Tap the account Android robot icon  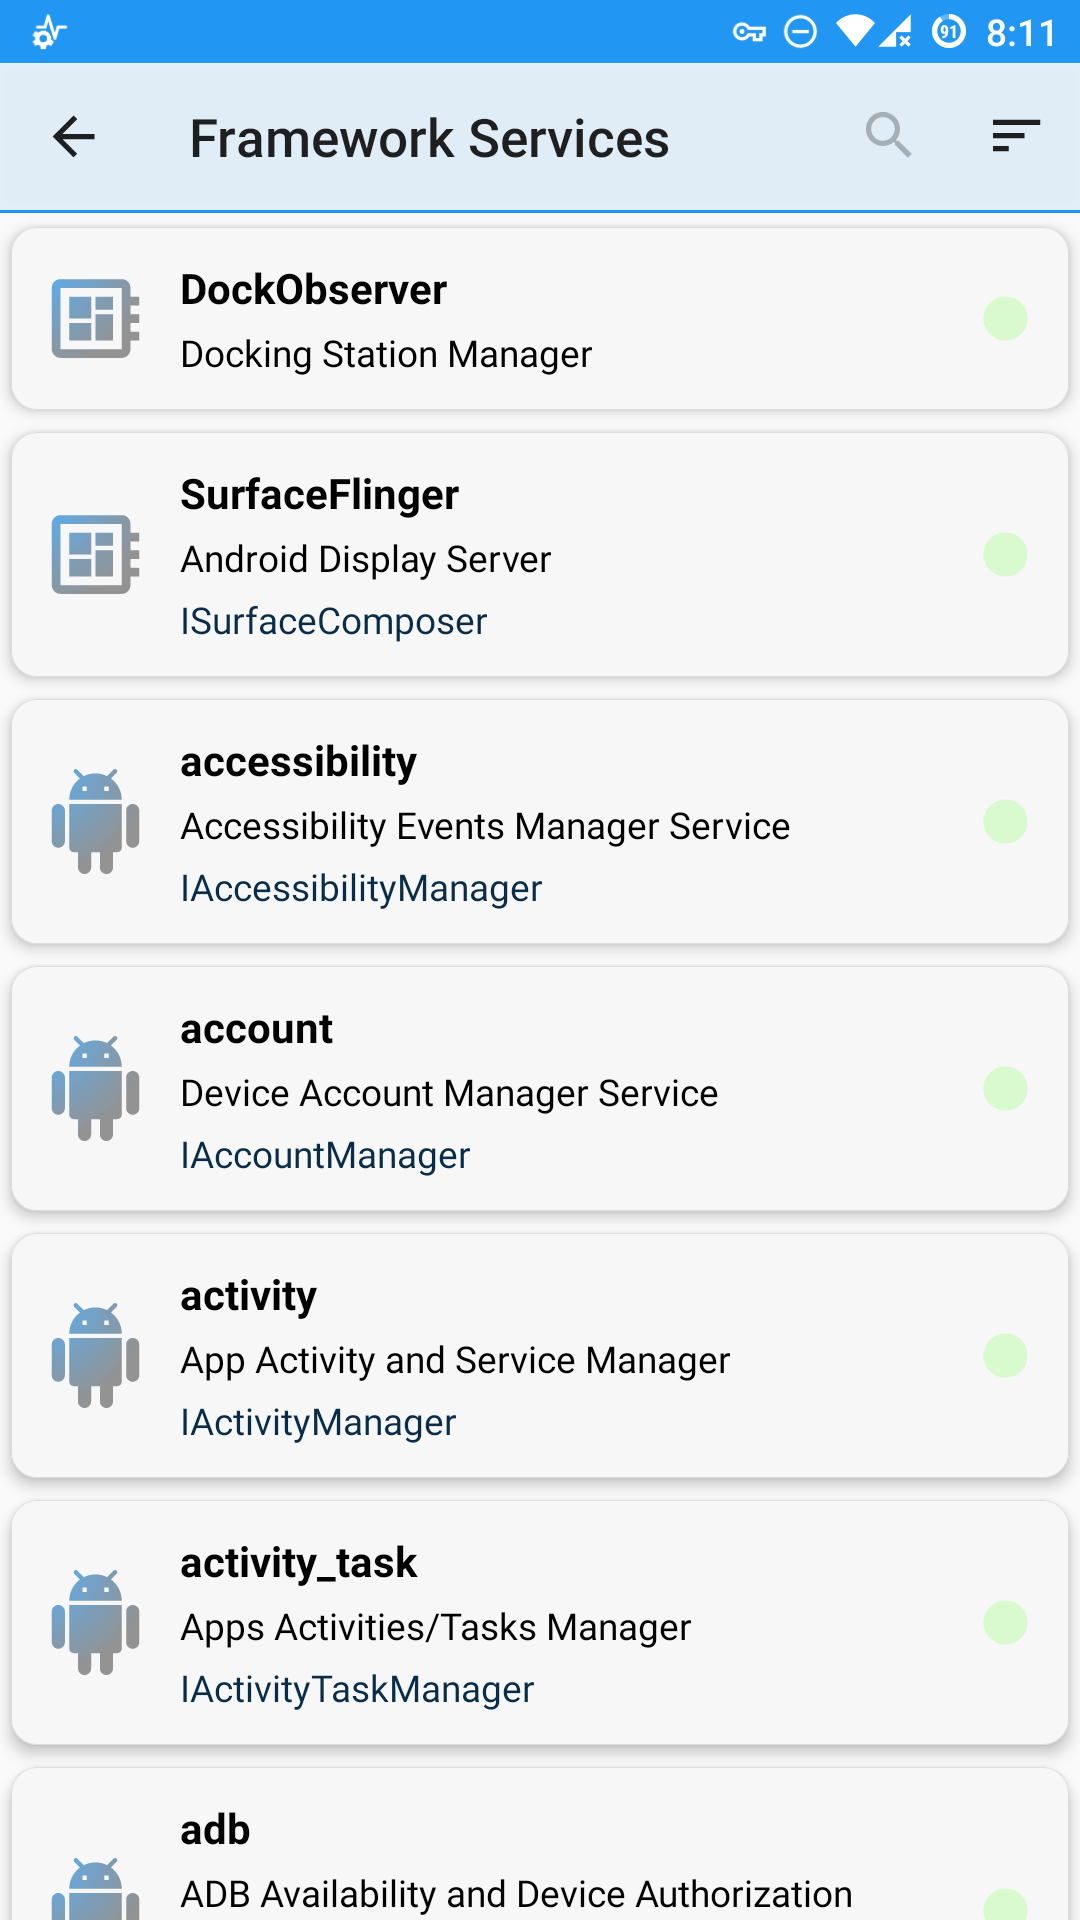click(95, 1088)
